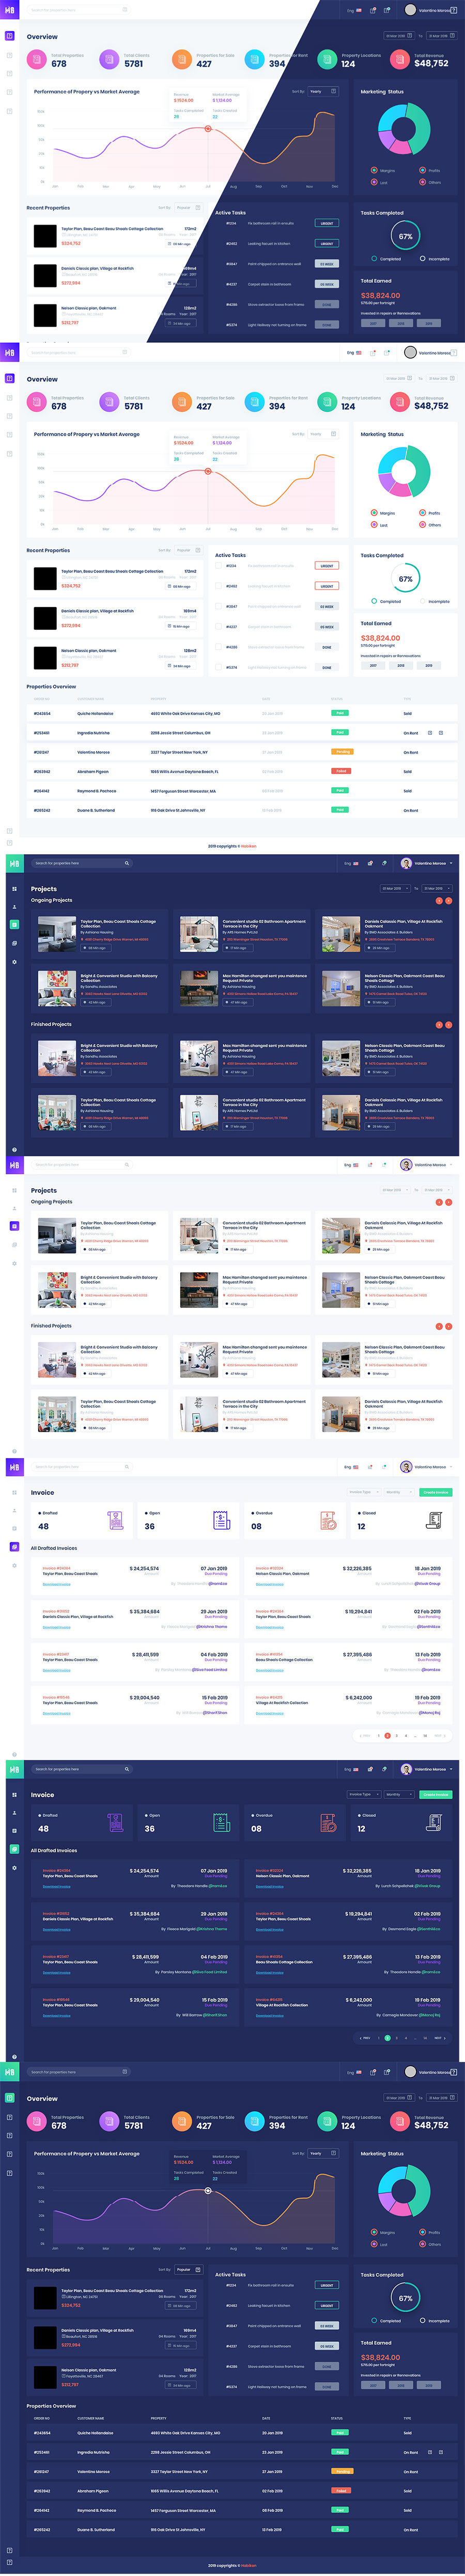Viewport: 465px width, 2576px height.
Task: Open the Popular sort dropdown in light dashboard Recent Properties
Action: click(x=188, y=550)
